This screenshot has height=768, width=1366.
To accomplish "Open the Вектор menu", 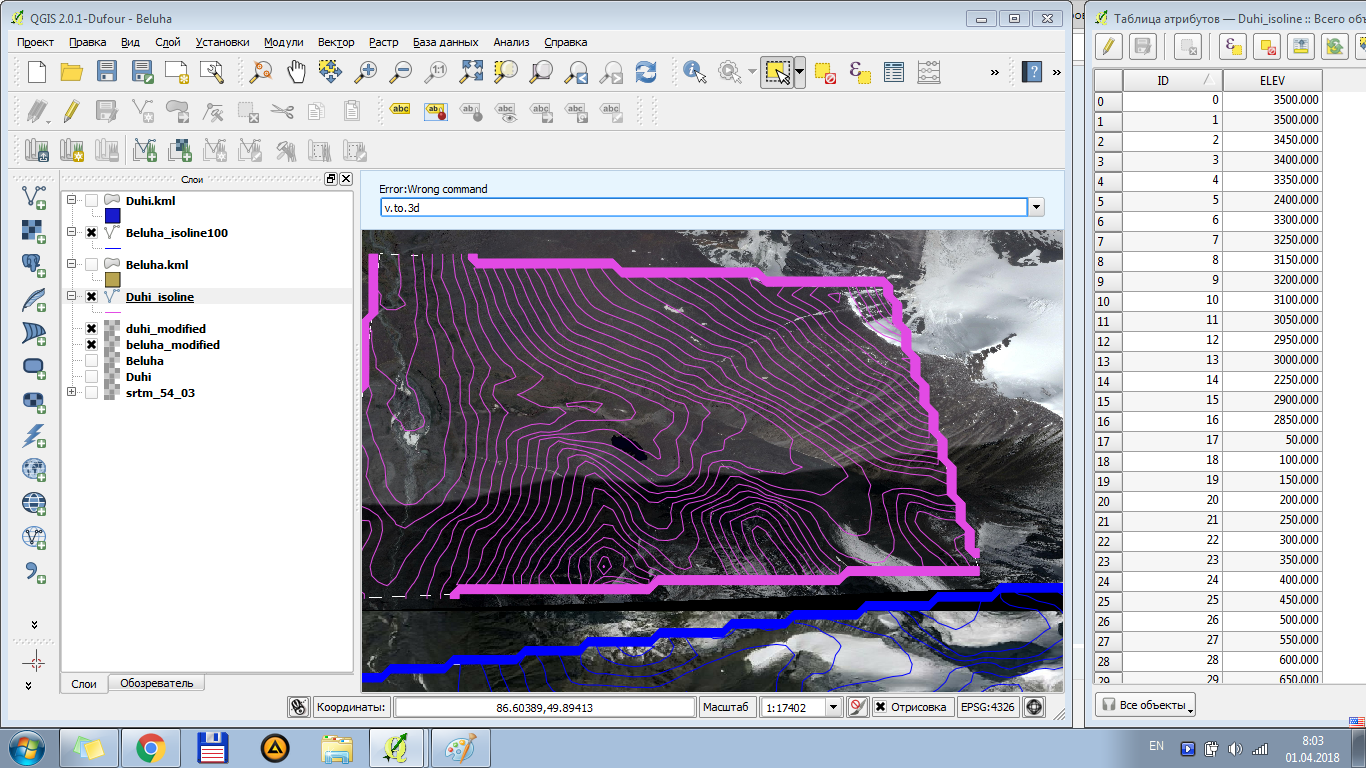I will pos(336,42).
